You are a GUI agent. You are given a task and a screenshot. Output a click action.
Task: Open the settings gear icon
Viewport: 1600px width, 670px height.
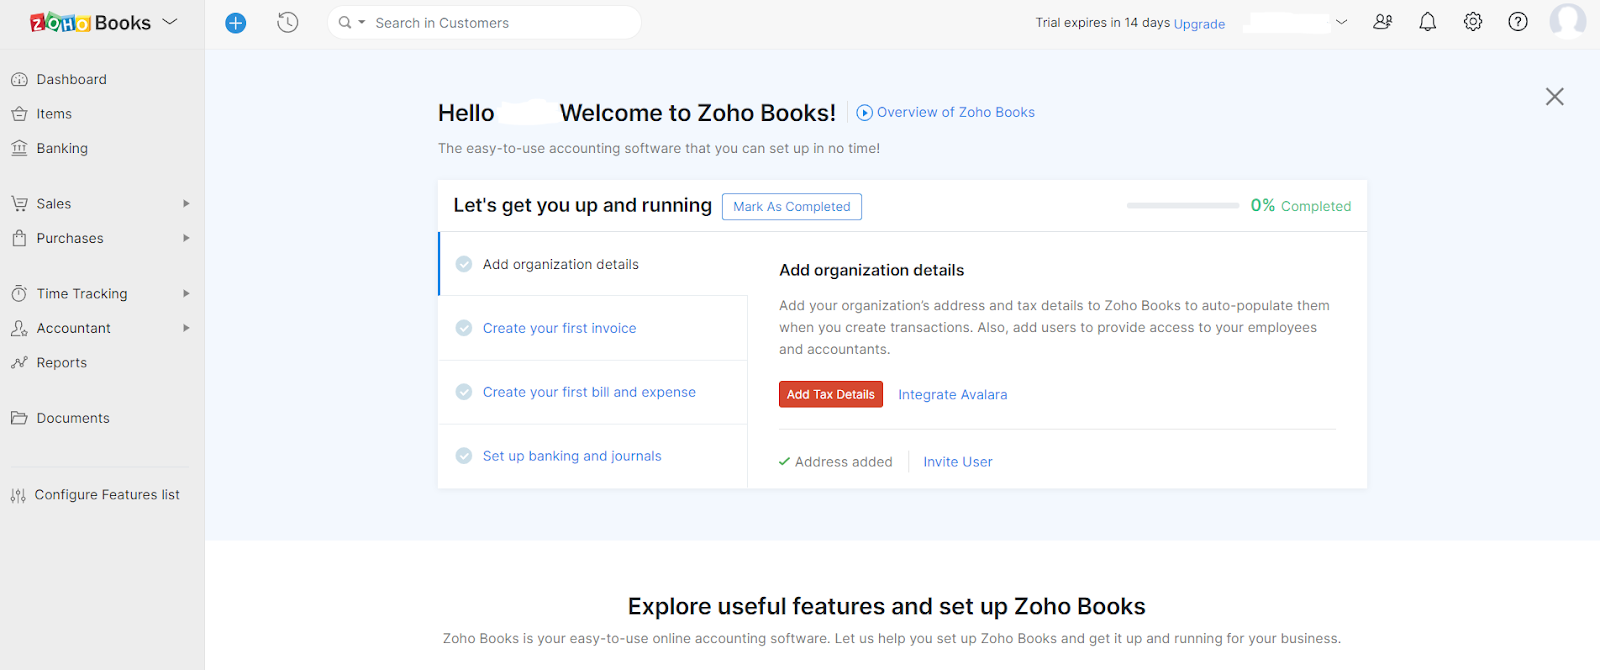pyautogui.click(x=1473, y=22)
